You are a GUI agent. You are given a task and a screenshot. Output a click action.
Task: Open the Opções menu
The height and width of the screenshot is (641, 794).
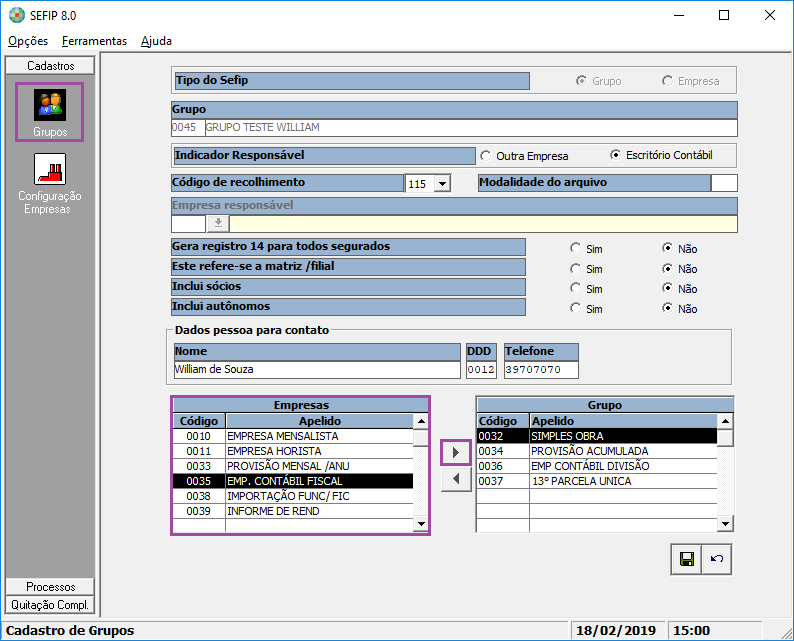28,41
